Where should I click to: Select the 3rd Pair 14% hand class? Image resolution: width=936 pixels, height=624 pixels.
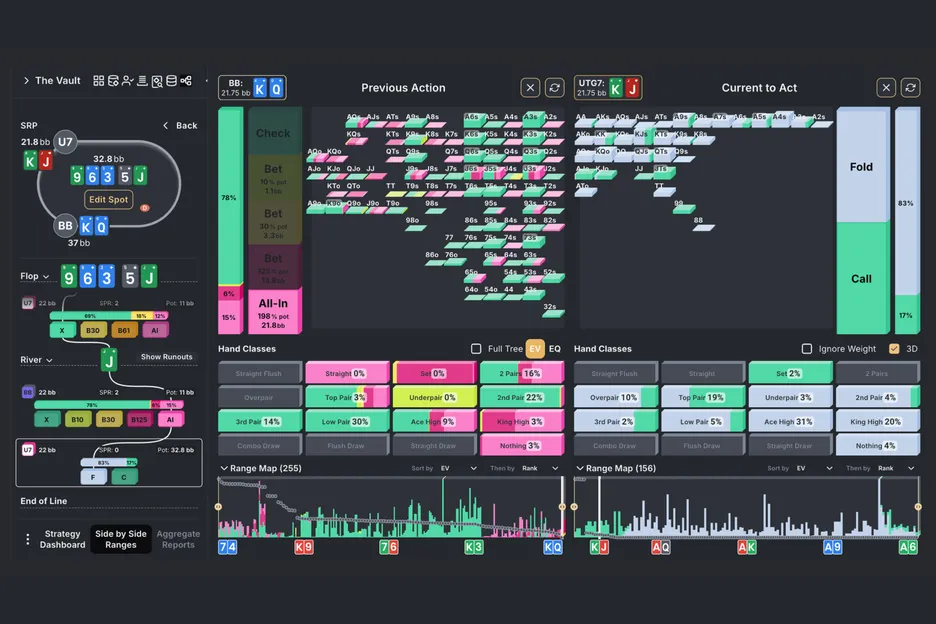[259, 422]
